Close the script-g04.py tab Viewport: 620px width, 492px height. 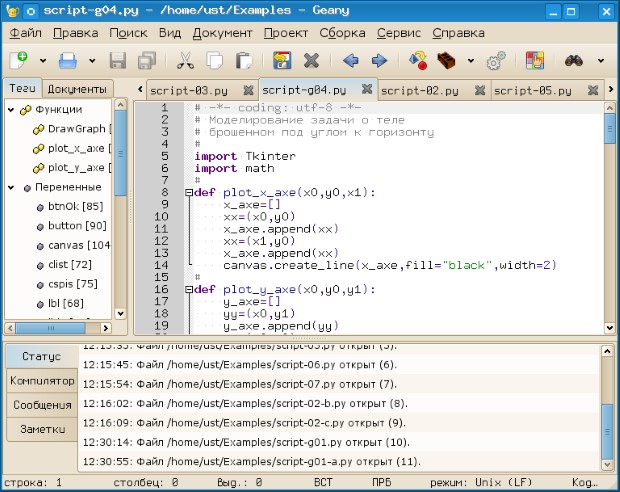pos(367,89)
